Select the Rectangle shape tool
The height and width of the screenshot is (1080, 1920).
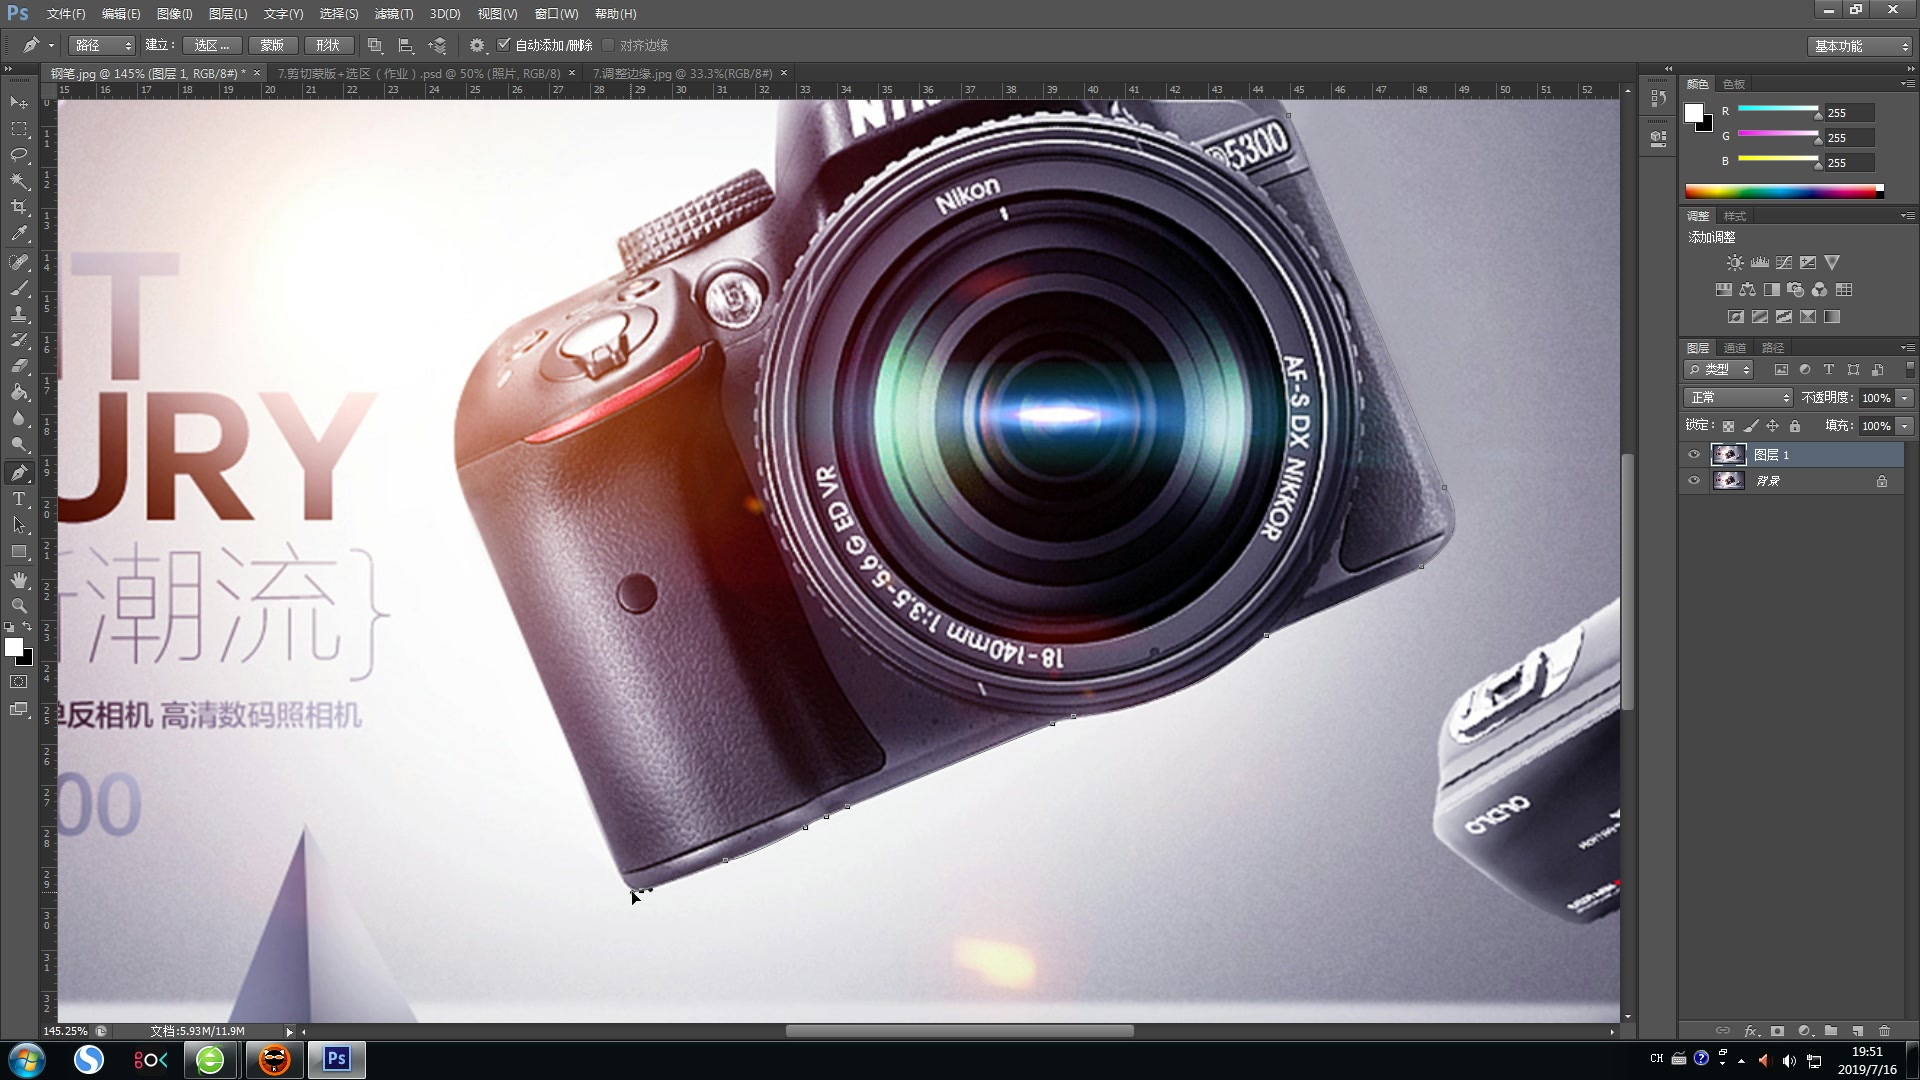click(19, 552)
